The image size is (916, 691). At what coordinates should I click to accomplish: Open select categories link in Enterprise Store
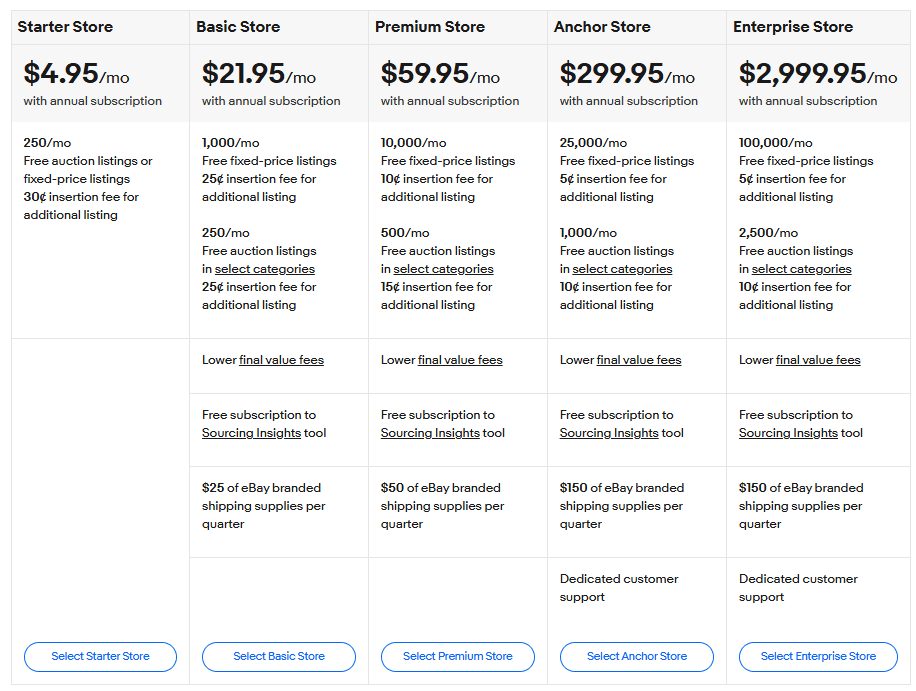click(801, 269)
